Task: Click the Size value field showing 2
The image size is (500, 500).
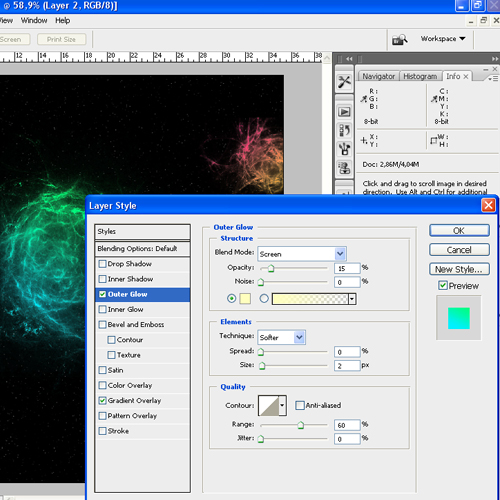Action: 347,366
